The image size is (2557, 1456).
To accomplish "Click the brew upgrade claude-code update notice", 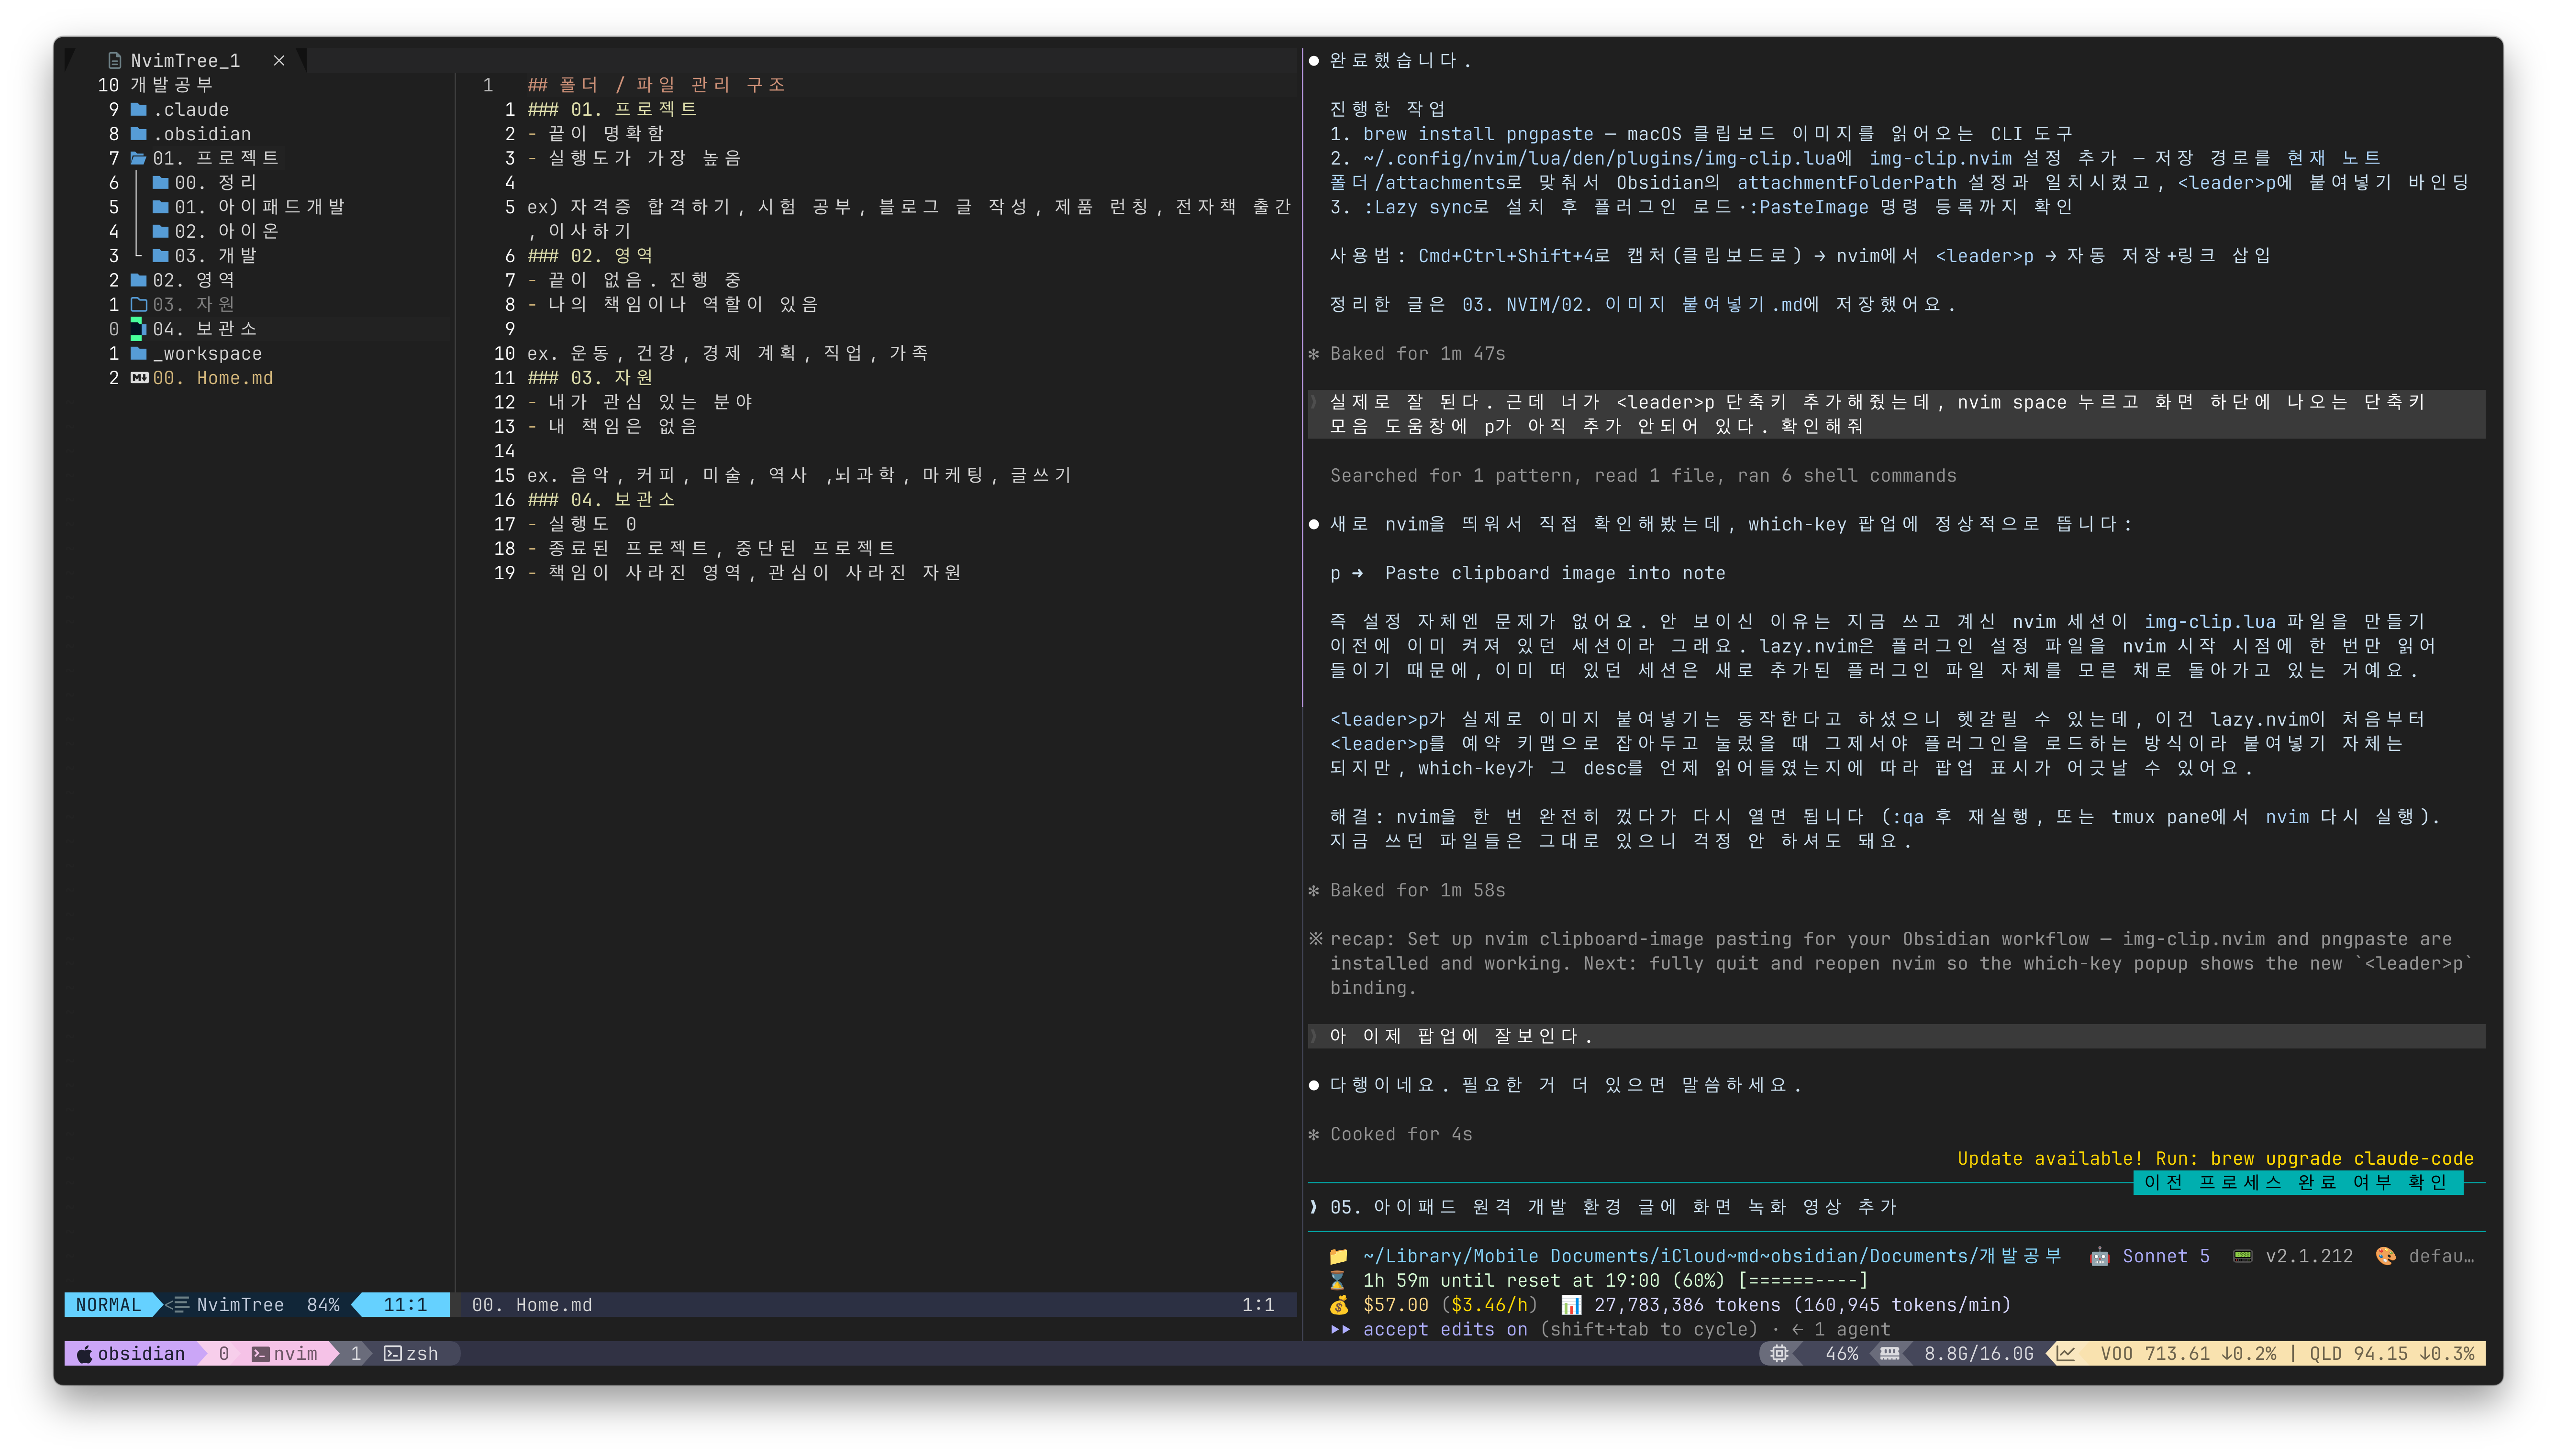I will tap(2215, 1158).
